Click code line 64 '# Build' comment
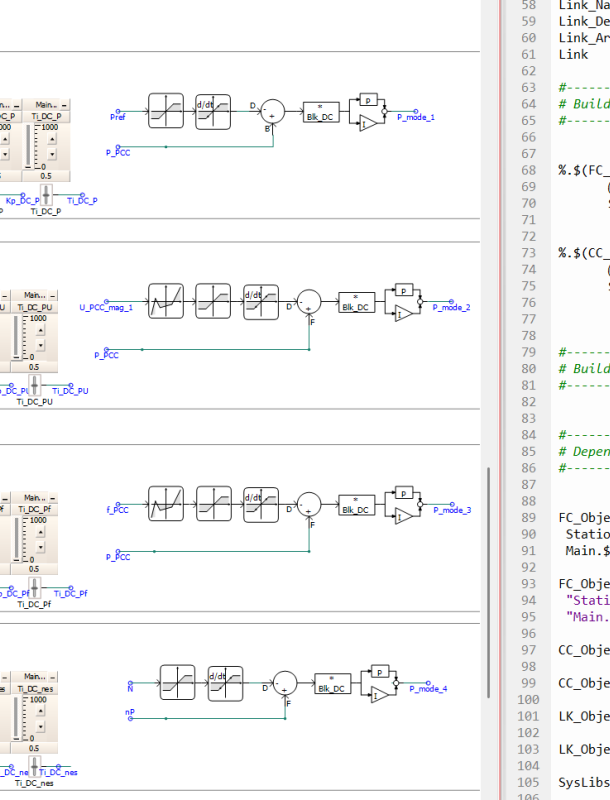The image size is (610, 800). pyautogui.click(x=584, y=104)
